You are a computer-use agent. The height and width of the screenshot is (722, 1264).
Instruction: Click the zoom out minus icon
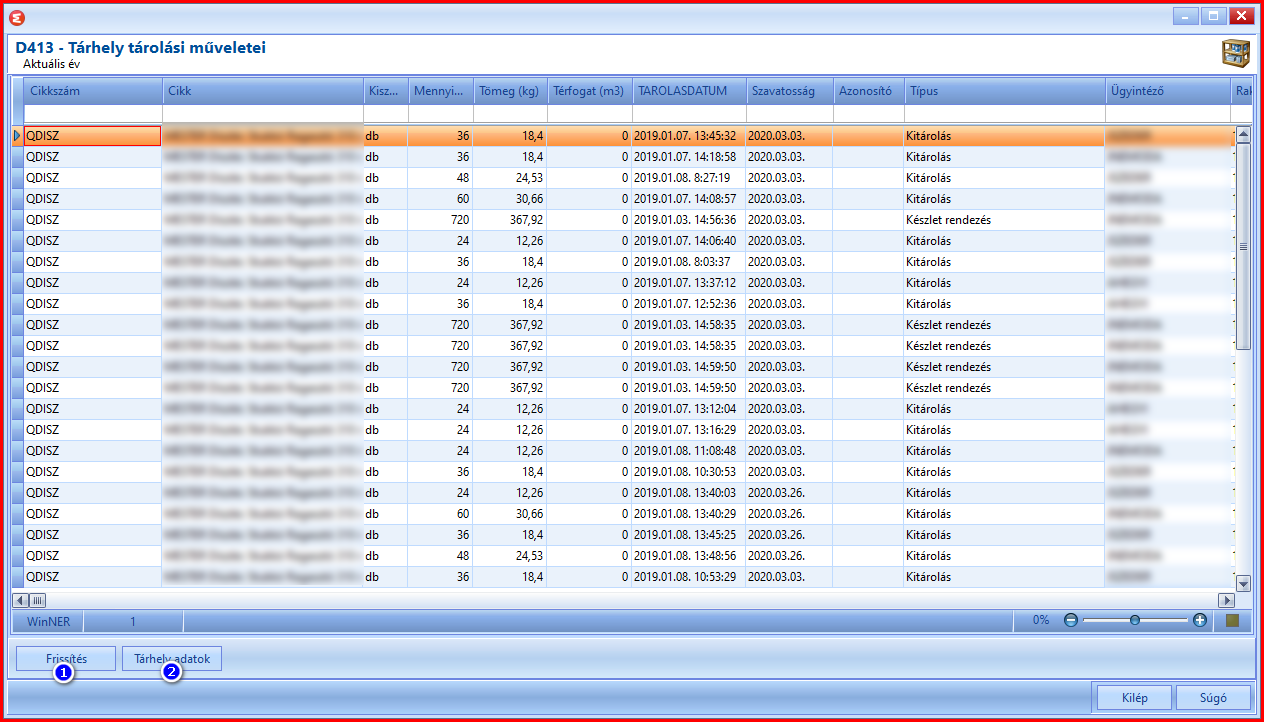[1071, 620]
